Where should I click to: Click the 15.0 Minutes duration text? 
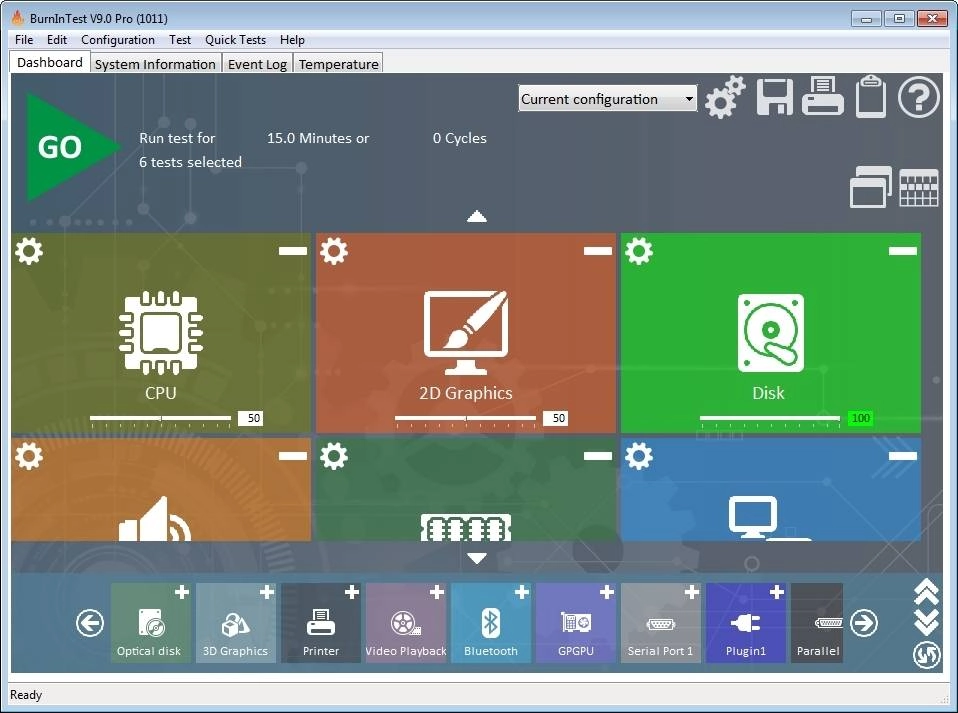[318, 138]
